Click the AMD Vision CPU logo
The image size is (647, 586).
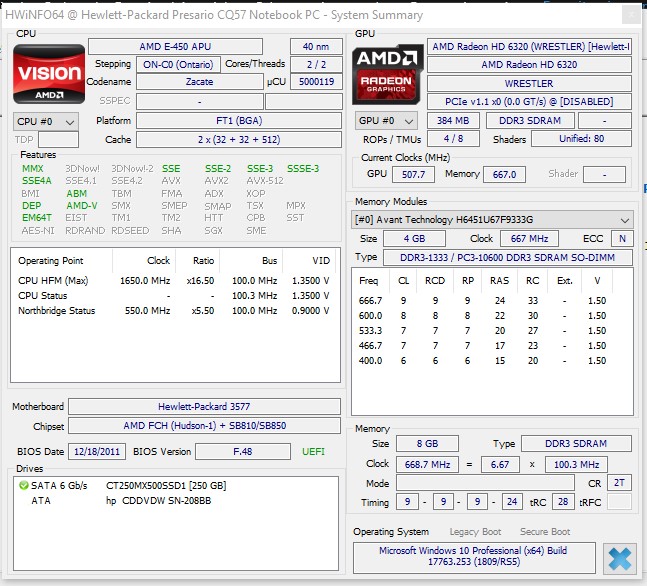(x=49, y=74)
